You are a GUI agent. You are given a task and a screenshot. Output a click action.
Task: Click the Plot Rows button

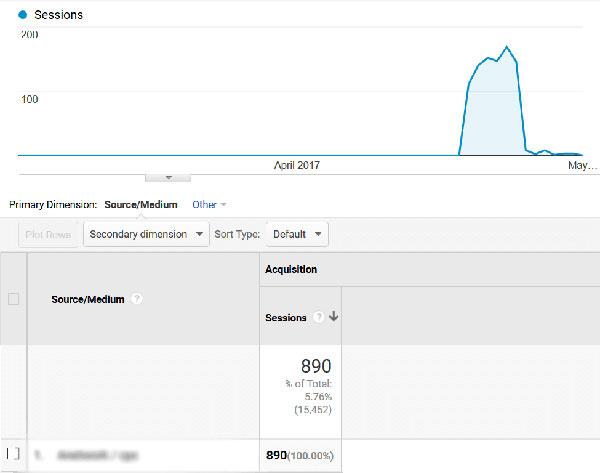(48, 234)
